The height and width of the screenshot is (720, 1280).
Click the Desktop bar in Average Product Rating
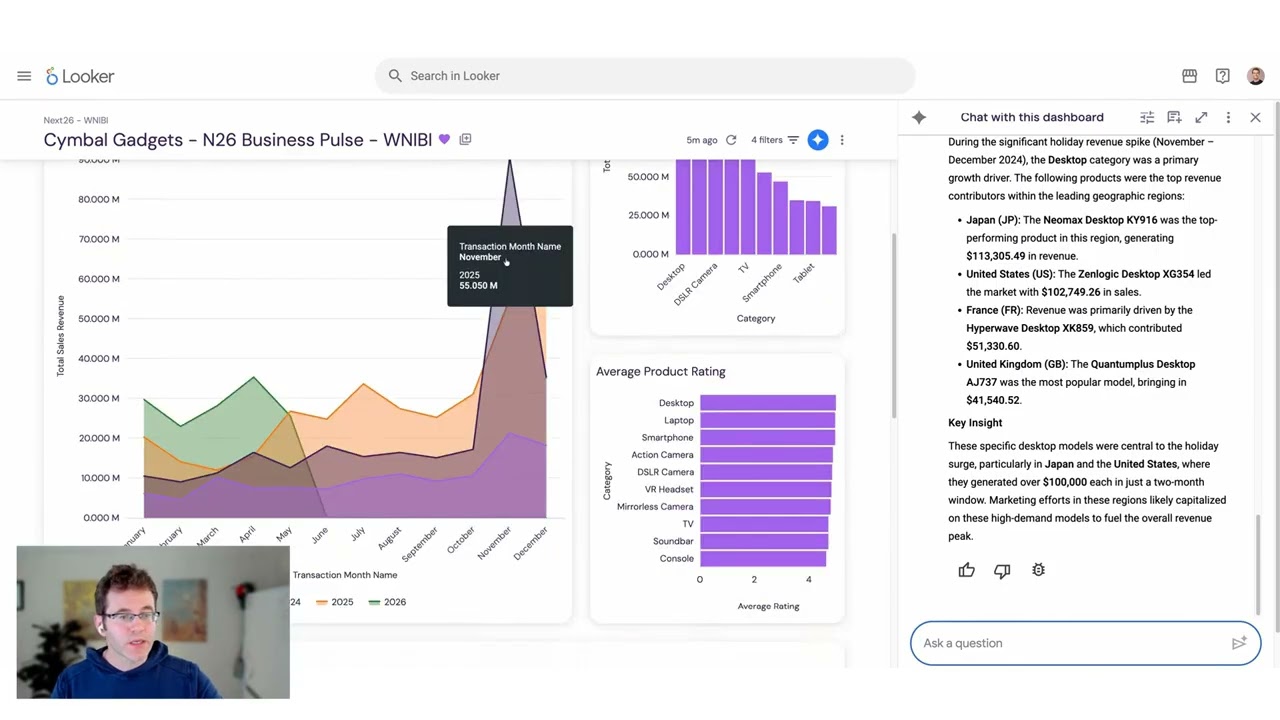point(768,403)
